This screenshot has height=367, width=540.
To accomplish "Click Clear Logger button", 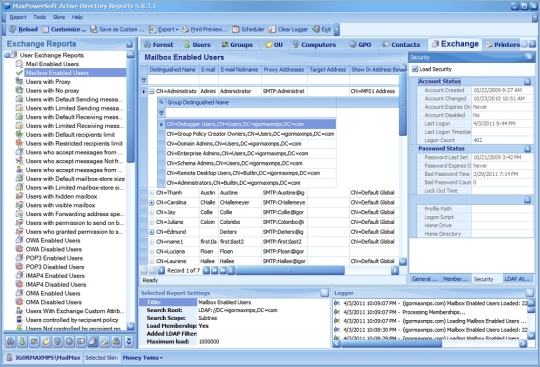I will click(288, 30).
